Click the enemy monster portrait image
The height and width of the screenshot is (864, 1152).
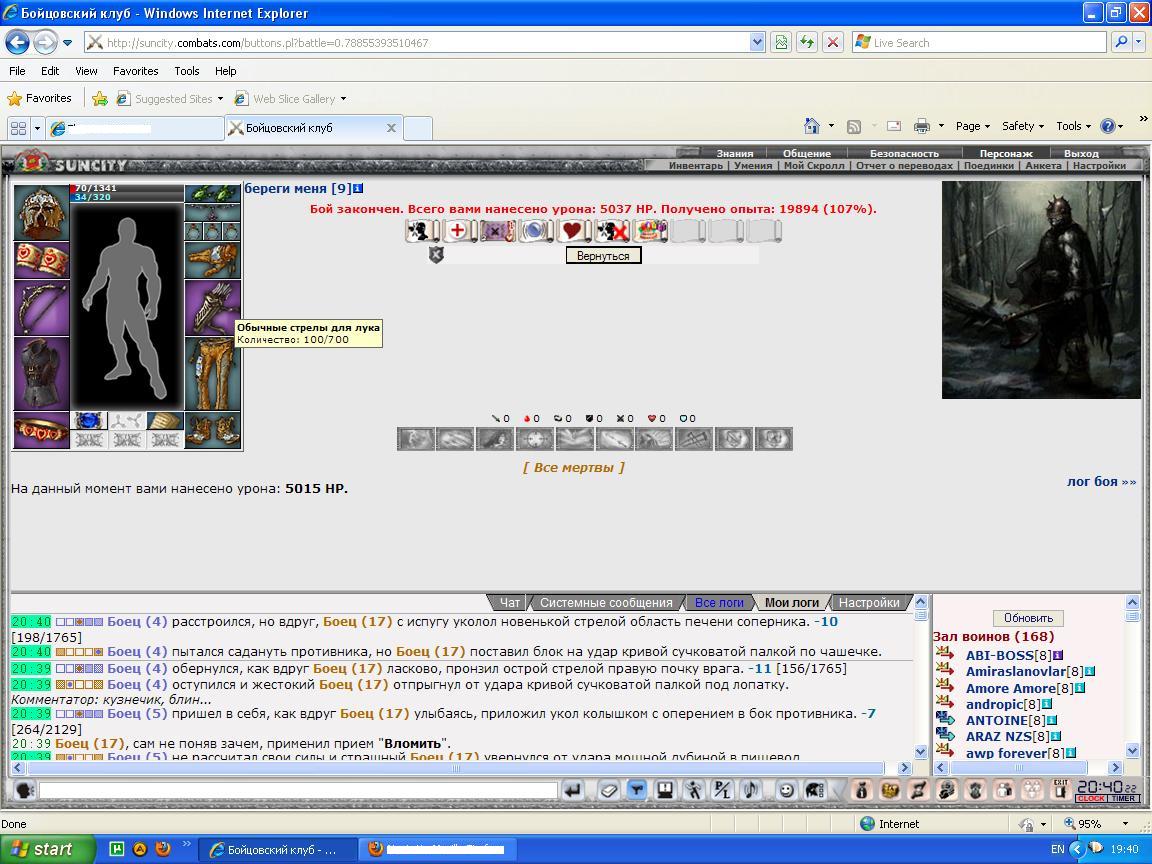1041,290
